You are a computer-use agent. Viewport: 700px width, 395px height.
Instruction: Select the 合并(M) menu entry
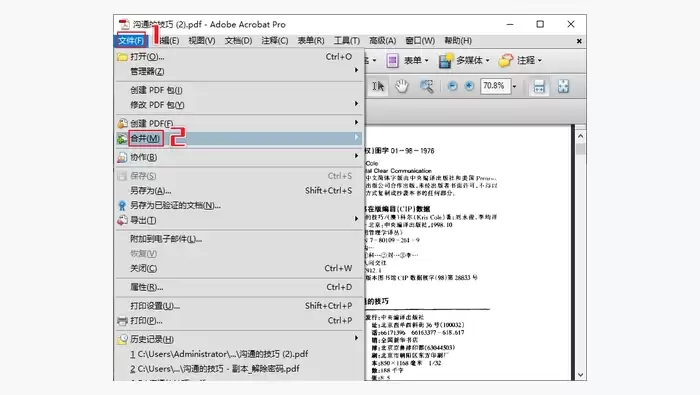click(240, 138)
